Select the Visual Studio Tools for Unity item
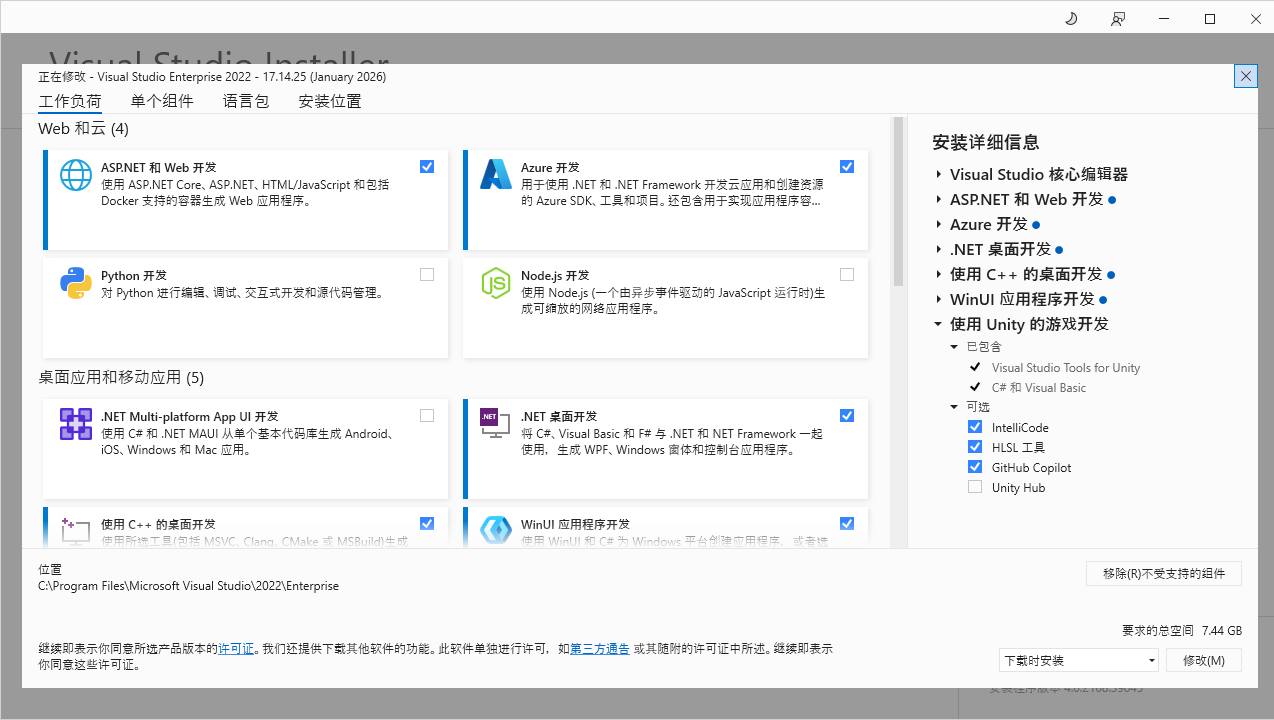The height and width of the screenshot is (720, 1274). 1066,367
